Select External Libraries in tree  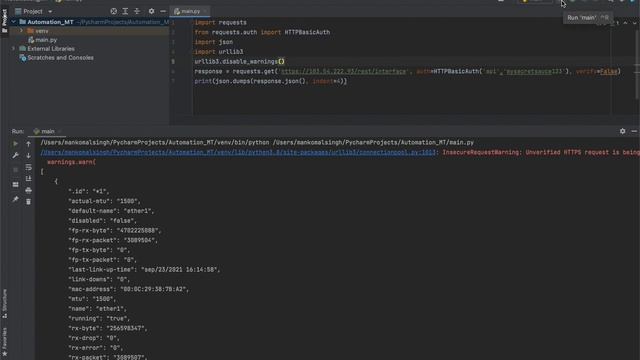pos(51,49)
